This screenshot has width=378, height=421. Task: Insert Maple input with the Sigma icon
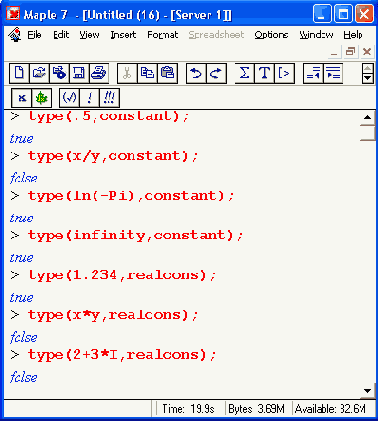point(245,73)
